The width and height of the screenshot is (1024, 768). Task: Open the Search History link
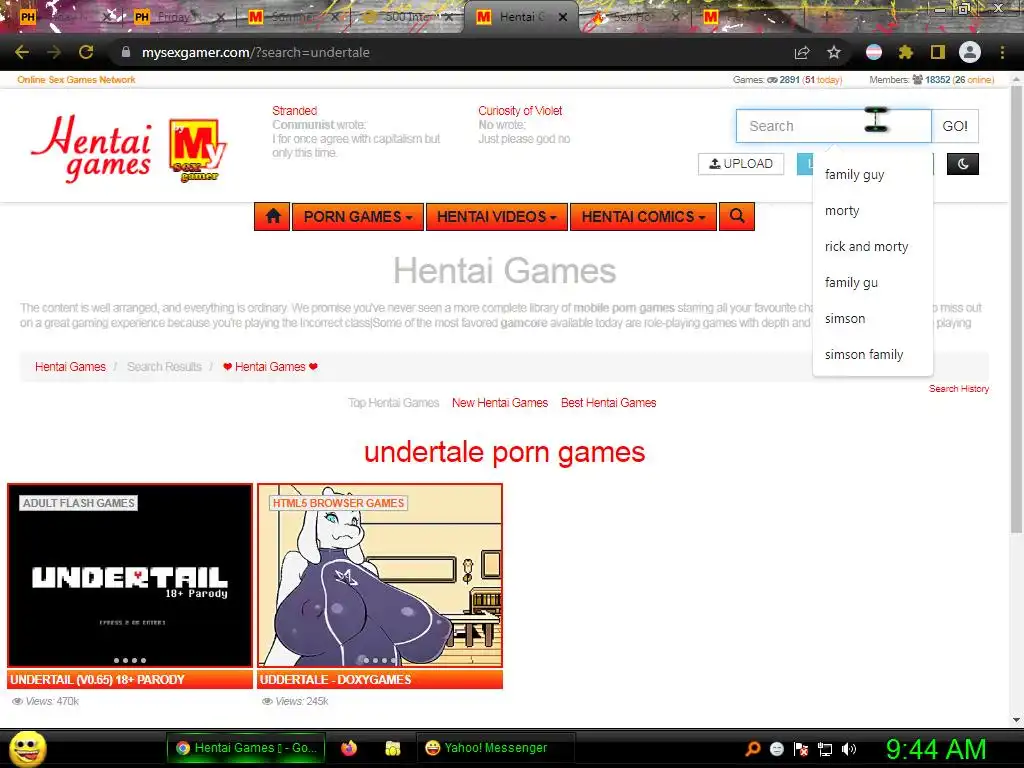(959, 389)
